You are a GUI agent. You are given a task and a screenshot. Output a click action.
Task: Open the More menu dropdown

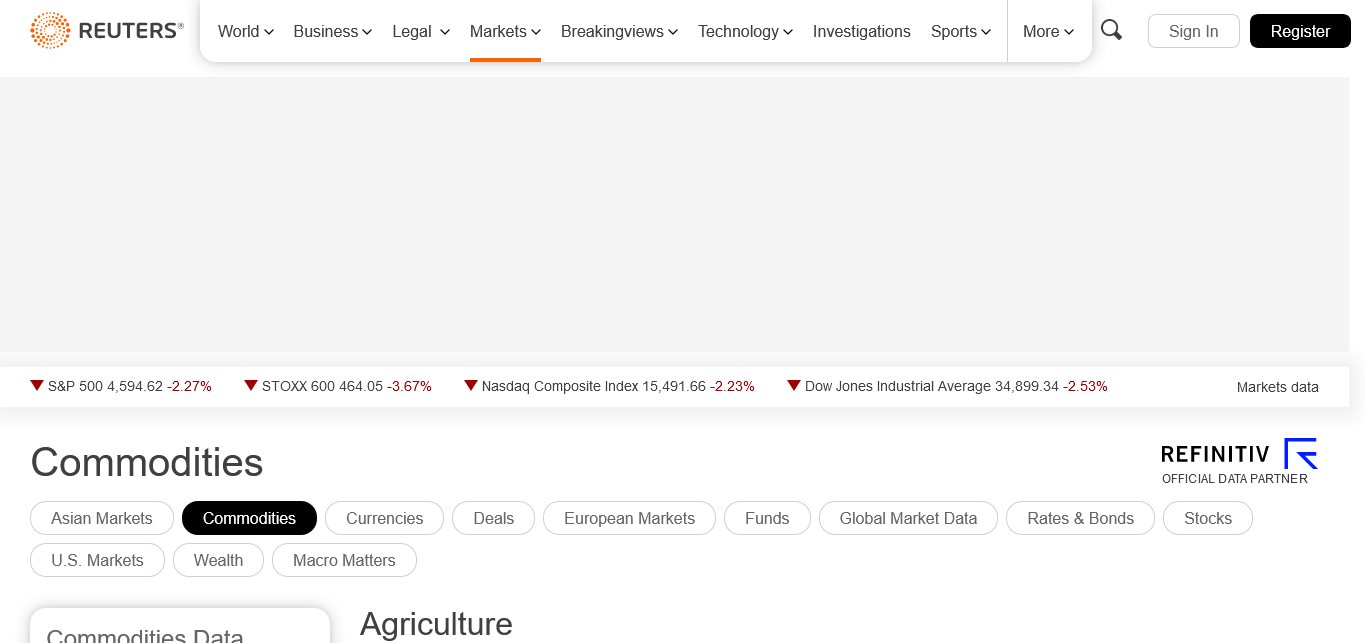(x=1048, y=31)
